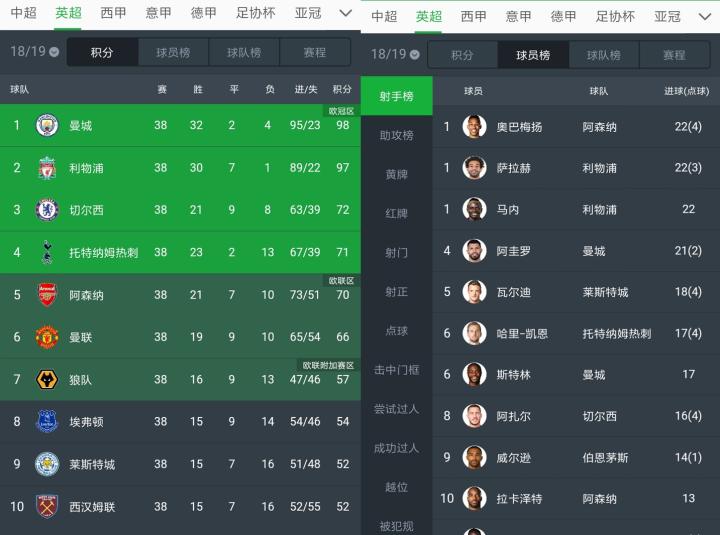Click the Liverpool club crest icon
Viewport: 720px width, 535px height.
tap(47, 168)
